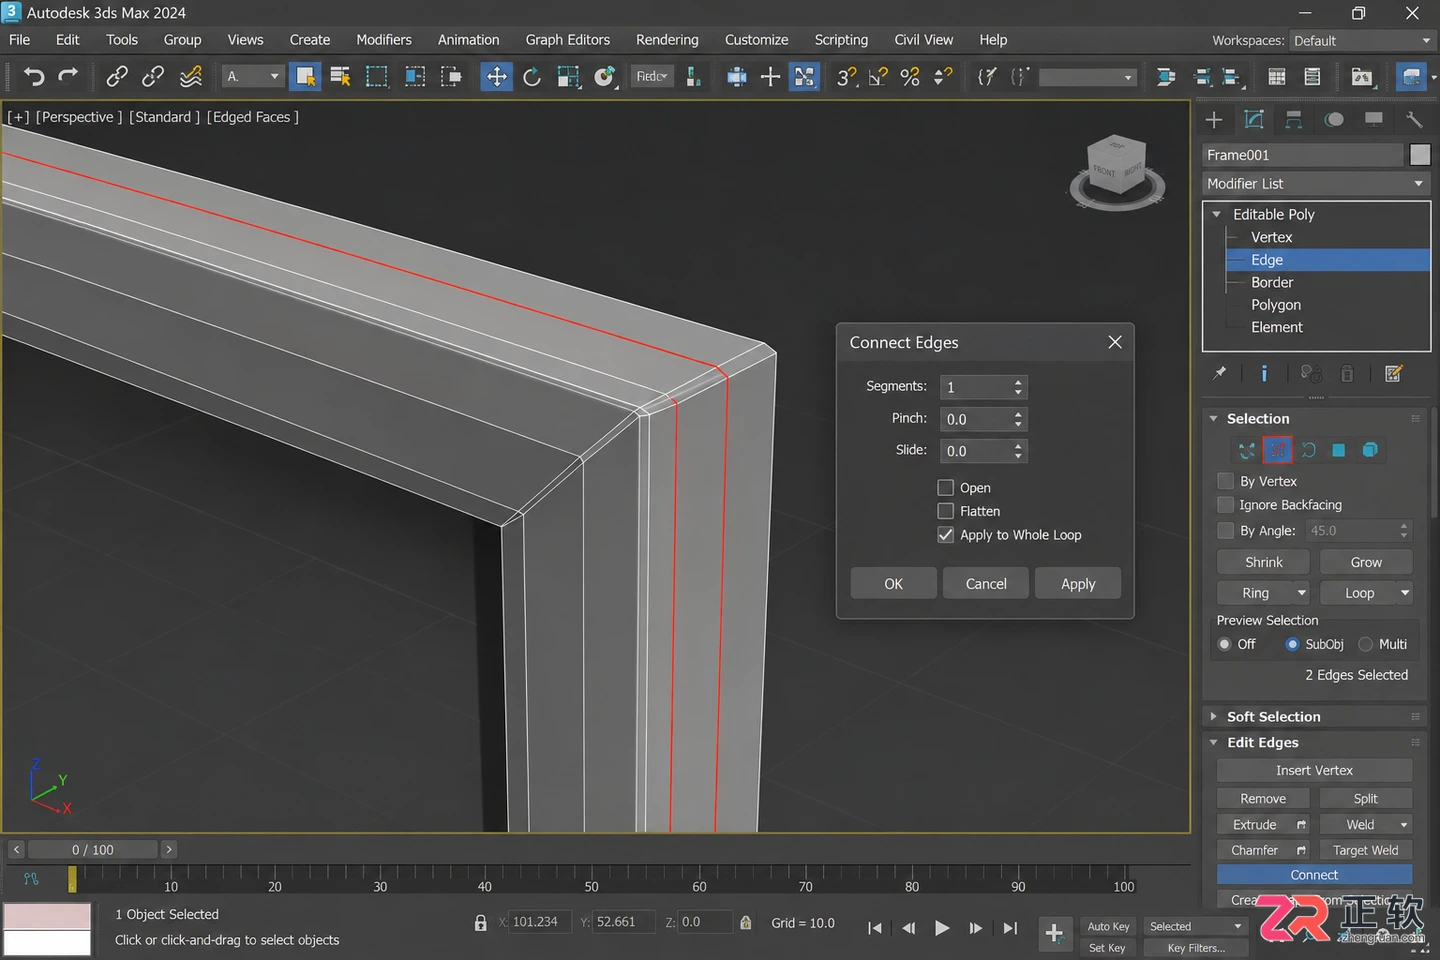This screenshot has width=1440, height=960.
Task: Open the Graph Editors menu
Action: point(568,40)
